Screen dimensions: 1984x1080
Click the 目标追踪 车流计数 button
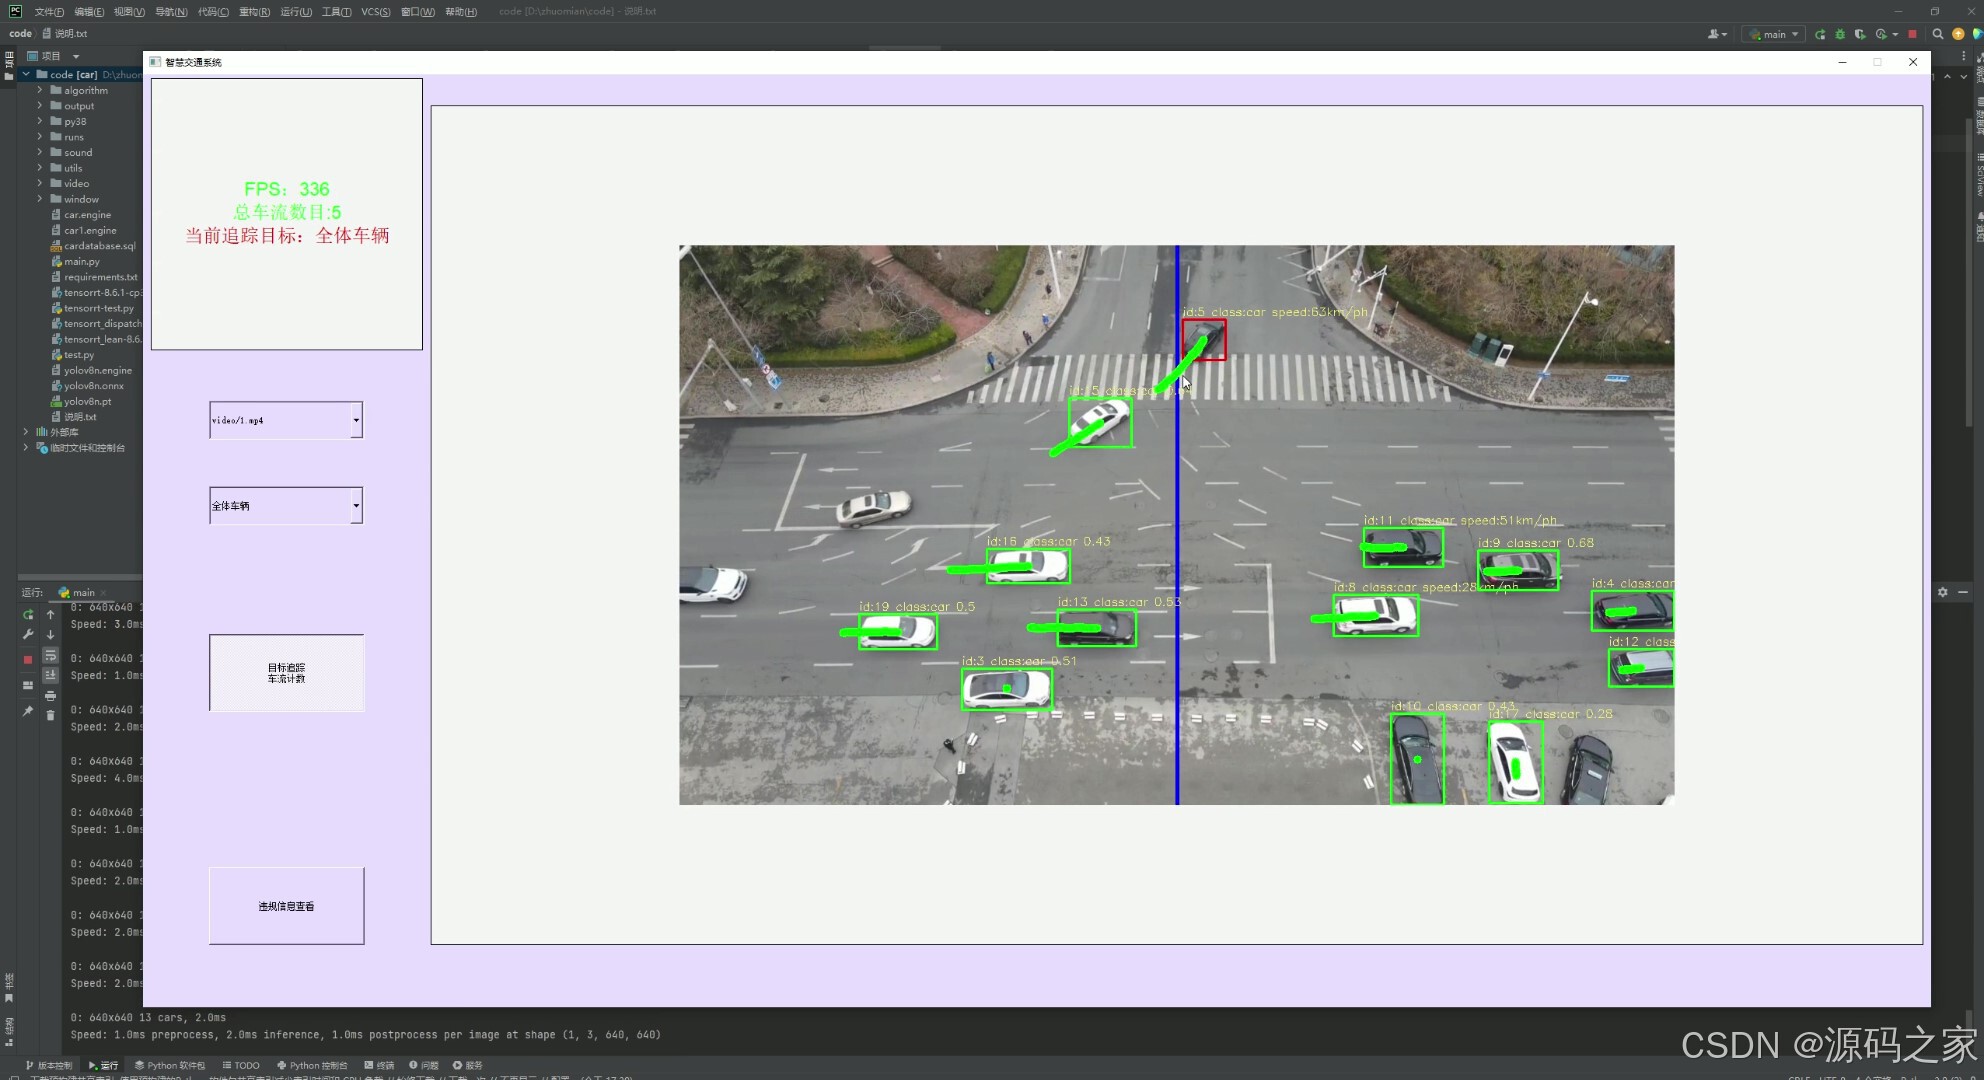286,673
